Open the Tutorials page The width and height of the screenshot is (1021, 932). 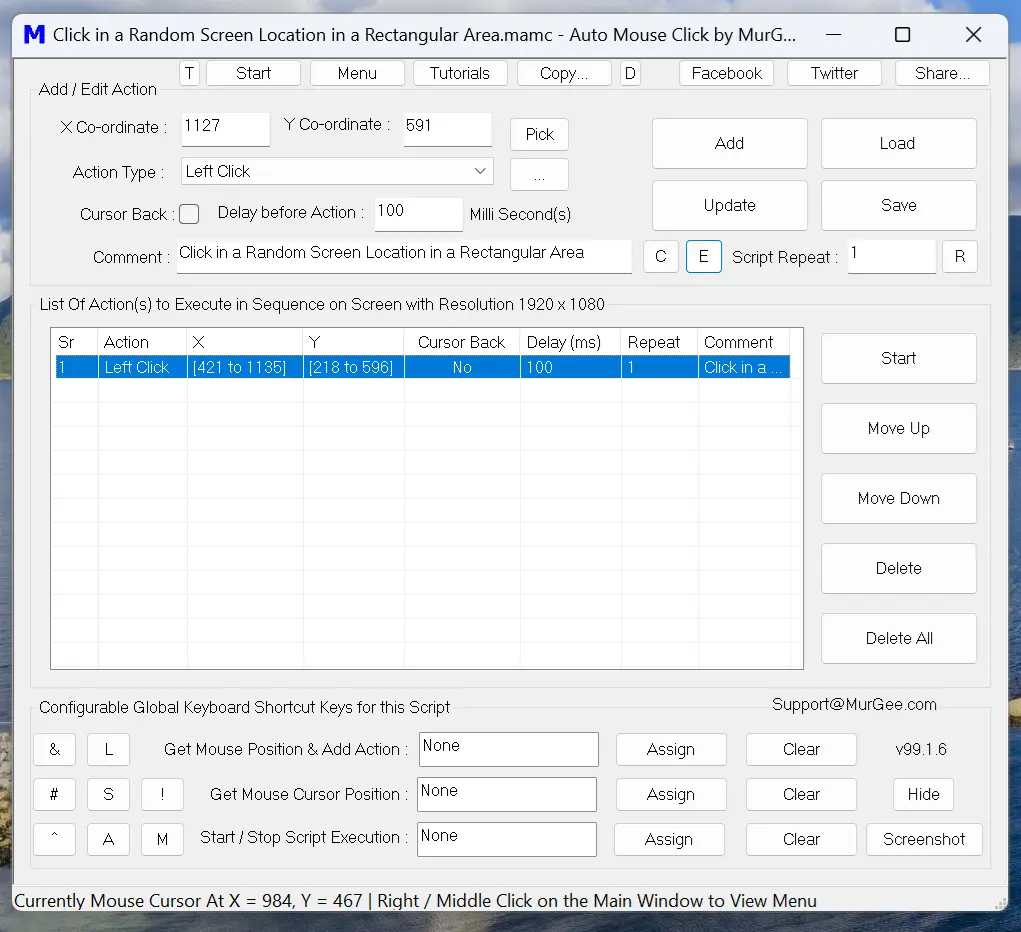tap(460, 73)
